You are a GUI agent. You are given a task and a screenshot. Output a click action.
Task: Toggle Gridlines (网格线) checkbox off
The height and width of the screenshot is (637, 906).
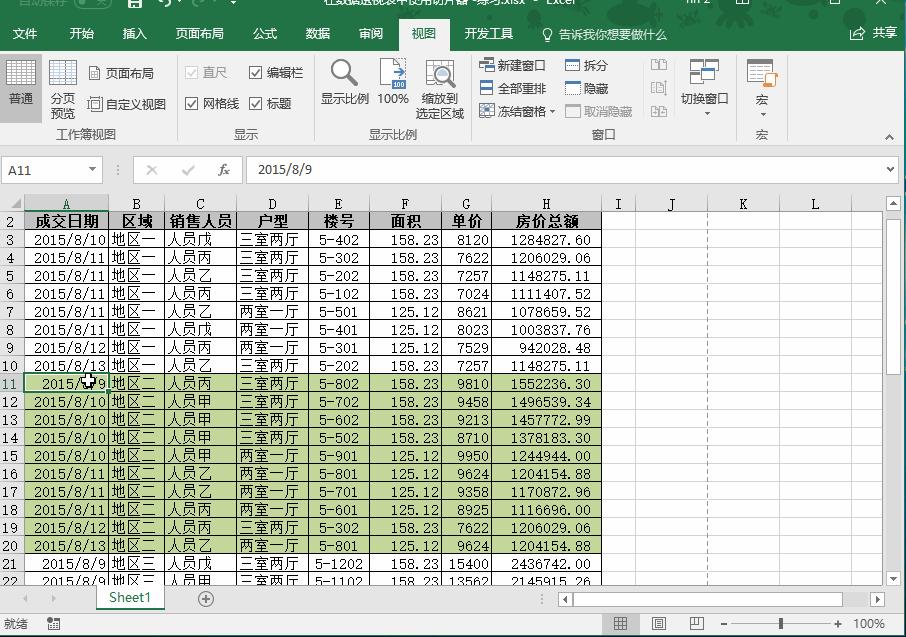point(193,104)
